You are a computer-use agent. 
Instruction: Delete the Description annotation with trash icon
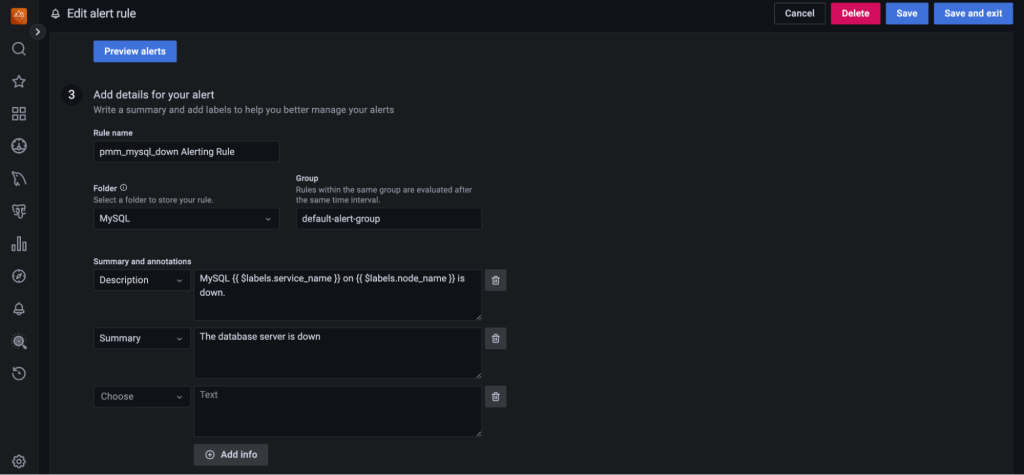[495, 280]
